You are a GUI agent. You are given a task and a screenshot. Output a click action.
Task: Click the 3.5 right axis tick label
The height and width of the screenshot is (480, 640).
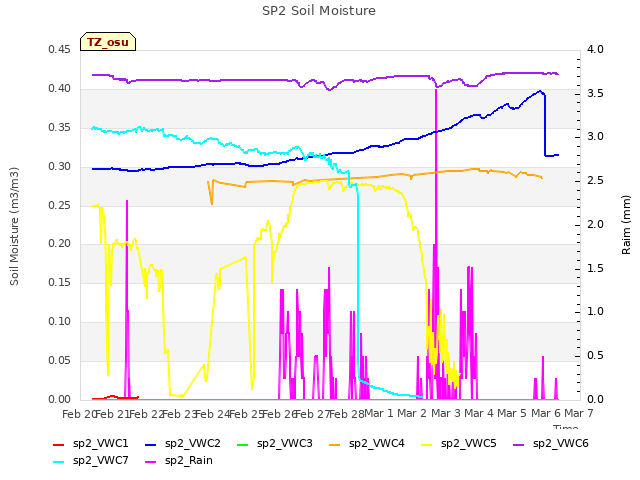[595, 93]
